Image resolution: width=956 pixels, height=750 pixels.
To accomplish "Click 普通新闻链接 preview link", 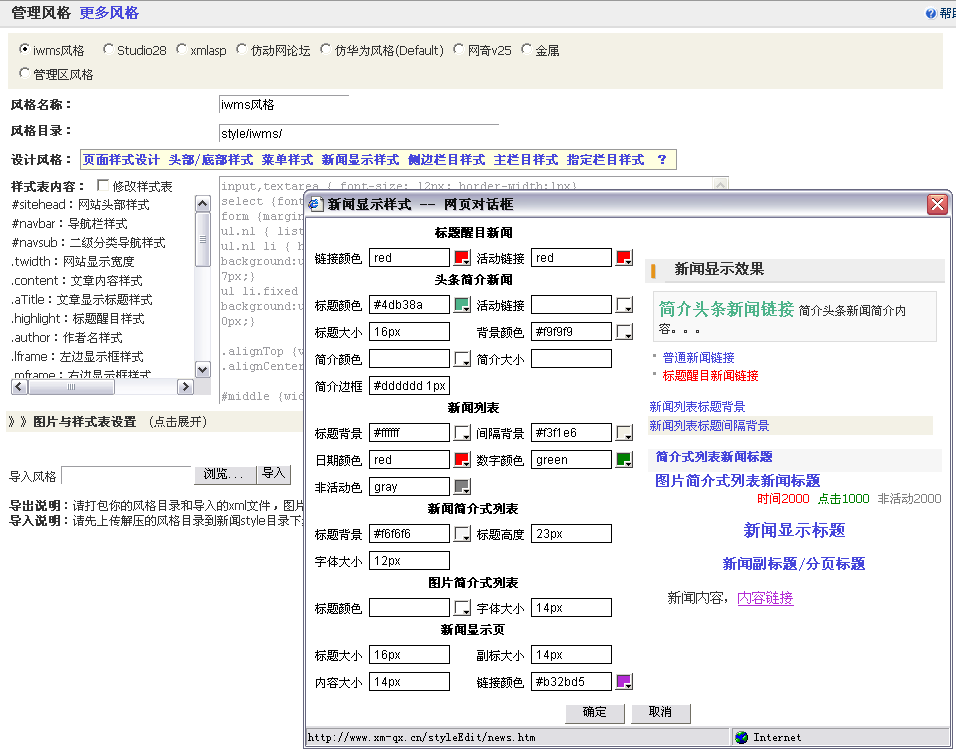I will 698,358.
